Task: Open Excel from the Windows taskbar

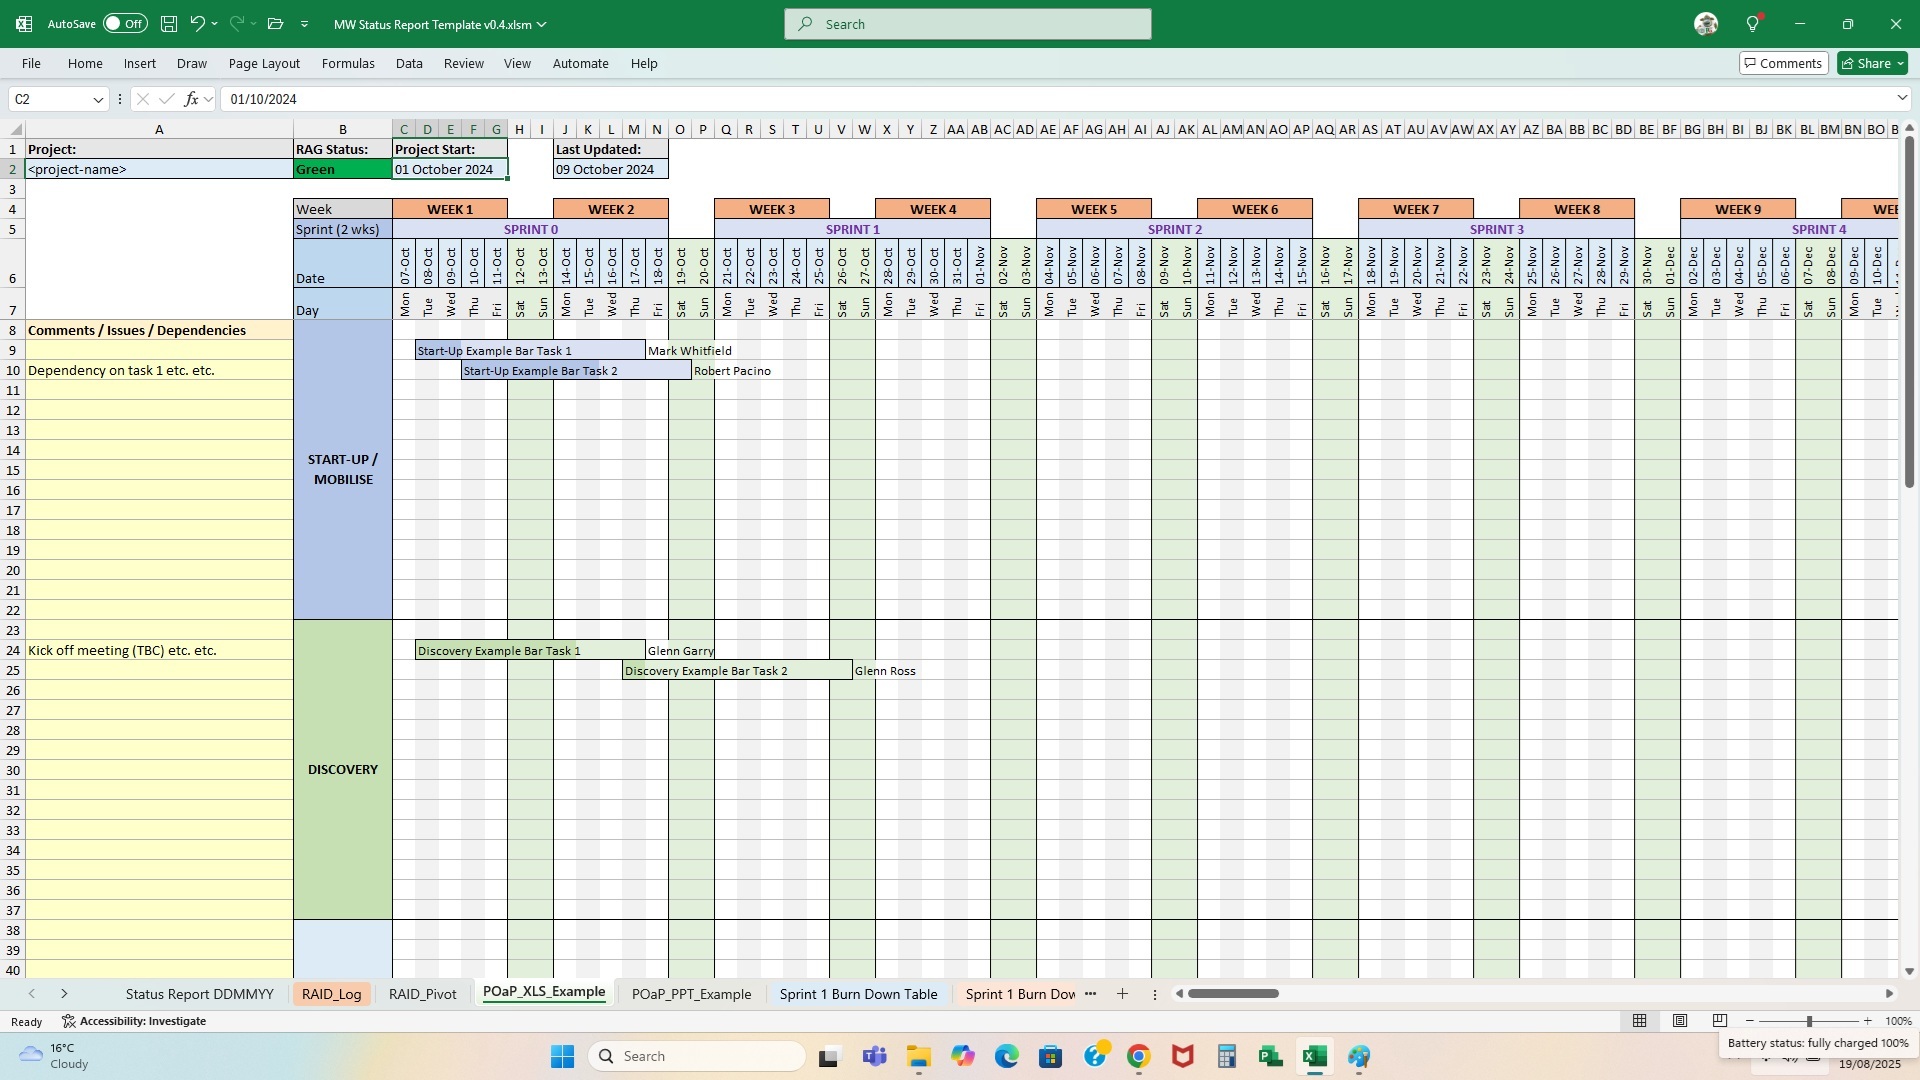Action: (1314, 1056)
